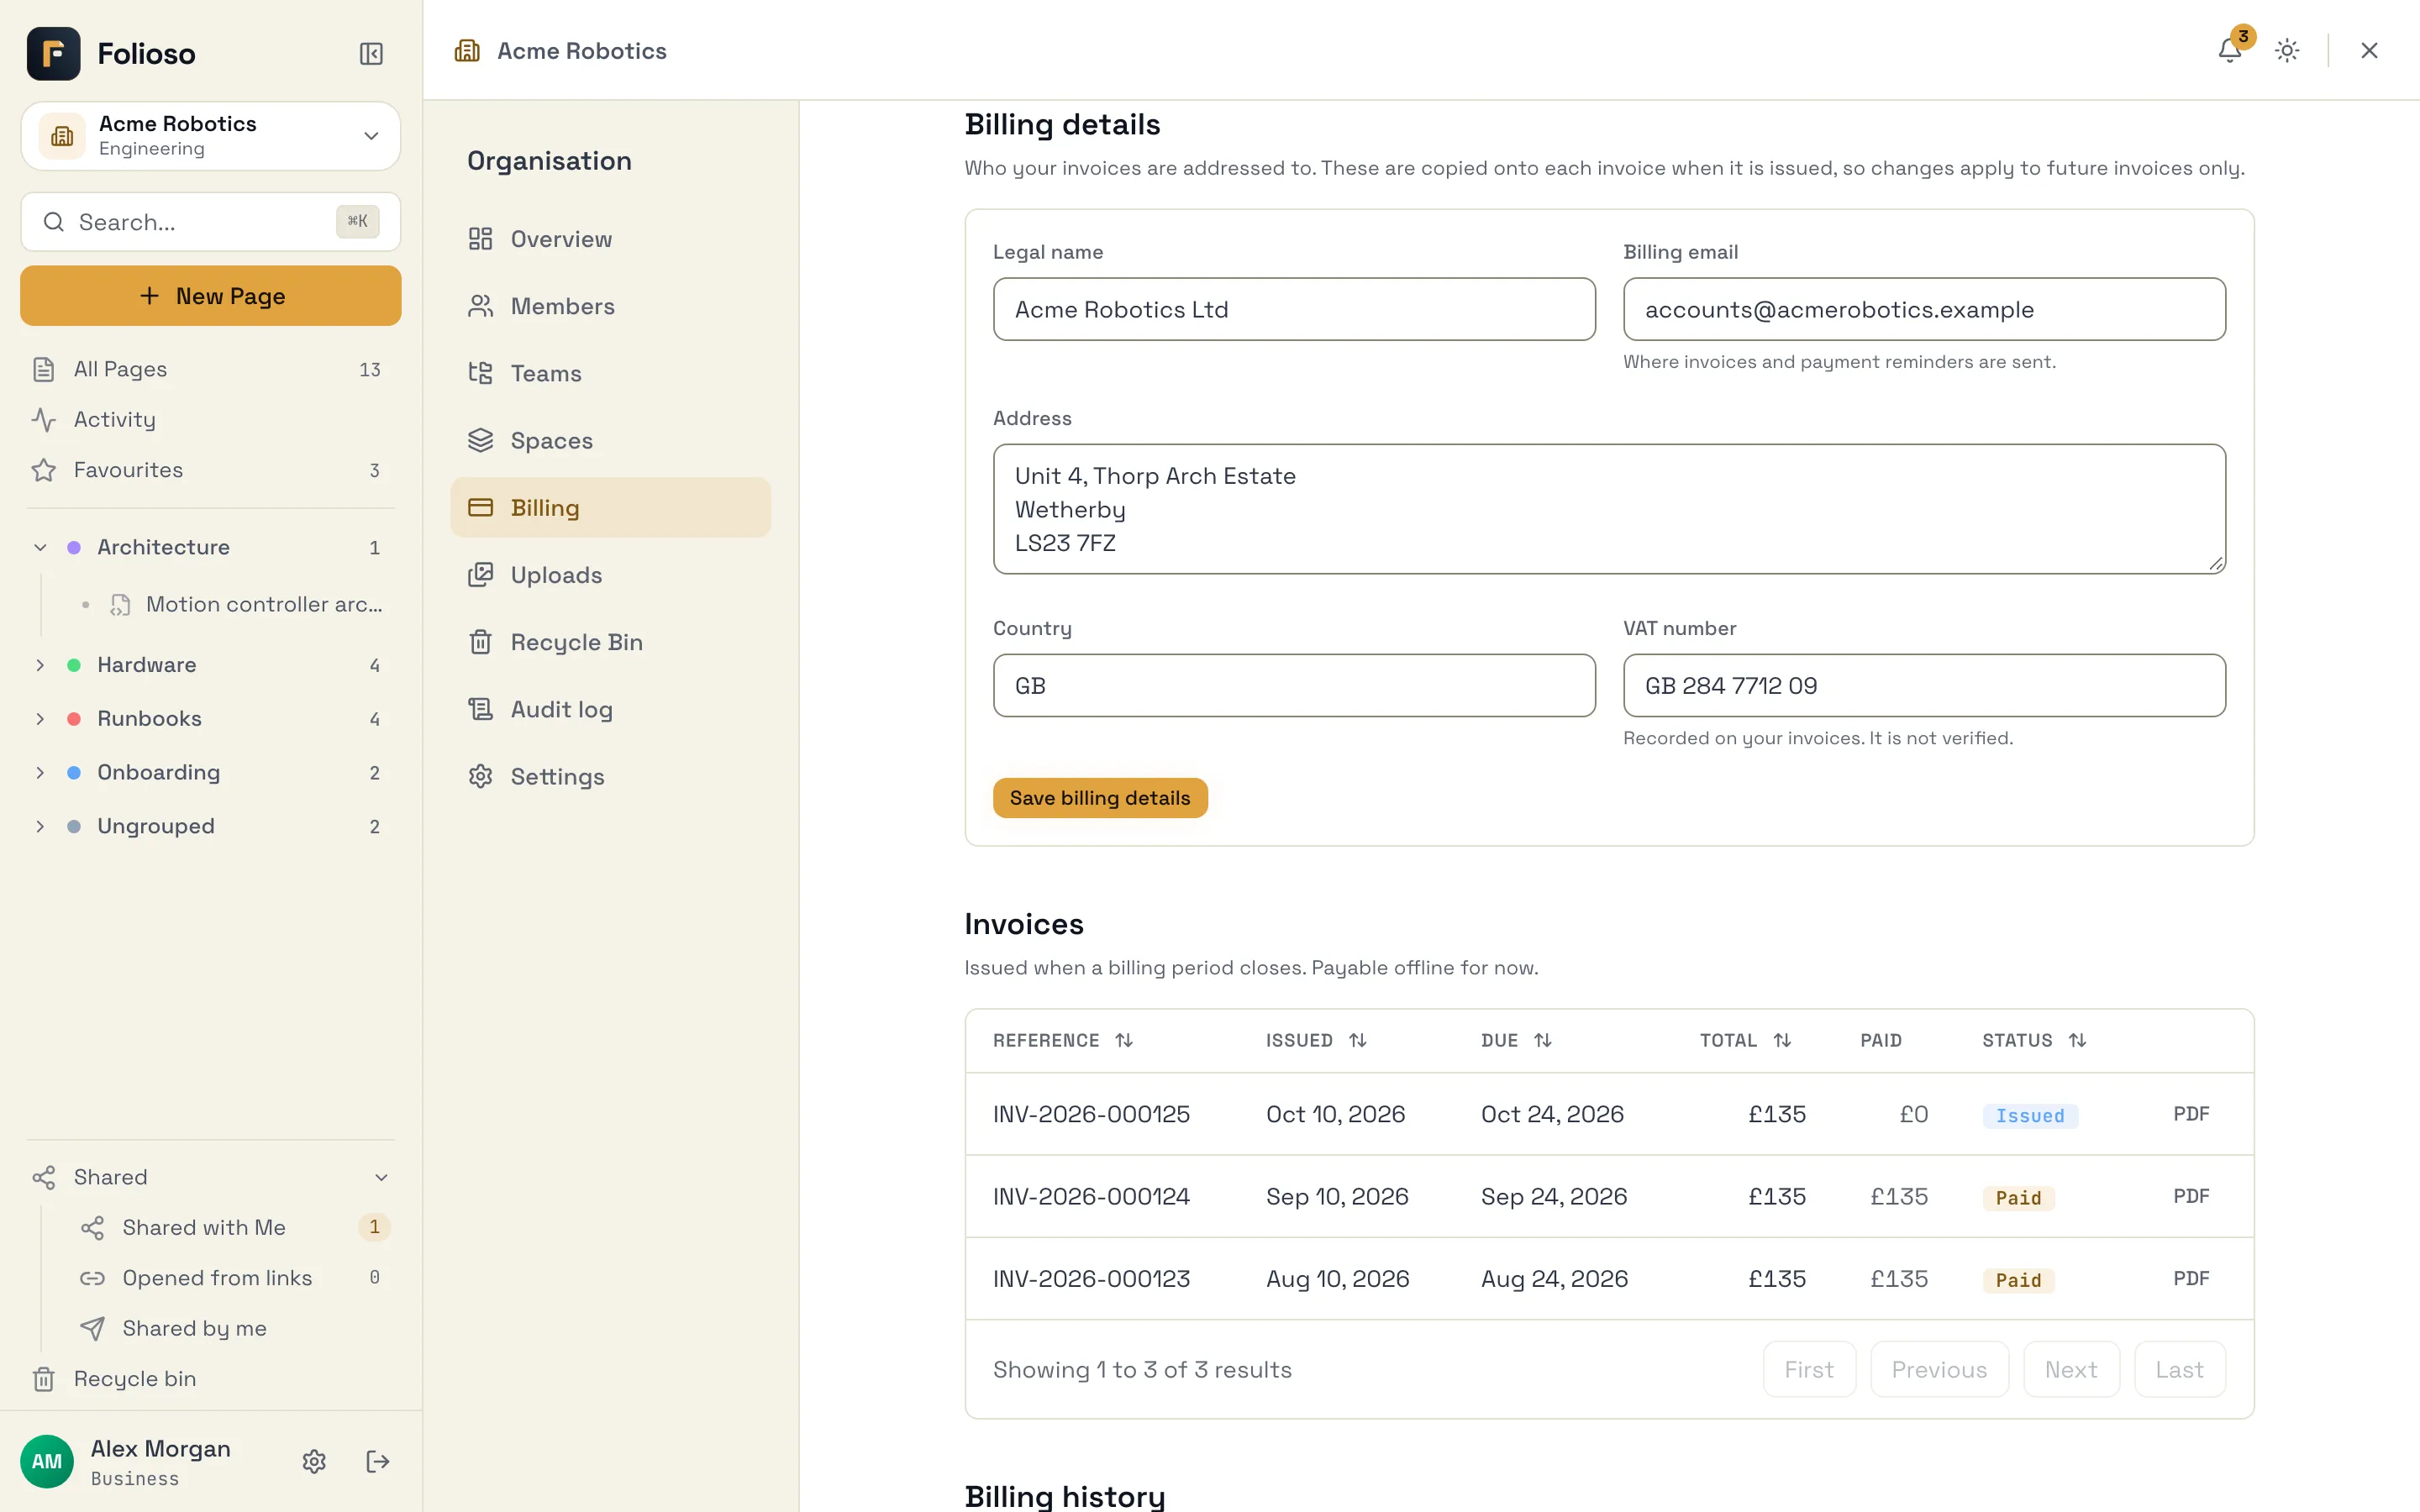
Task: Open the Acme Robotics workspace switcher
Action: (210, 136)
